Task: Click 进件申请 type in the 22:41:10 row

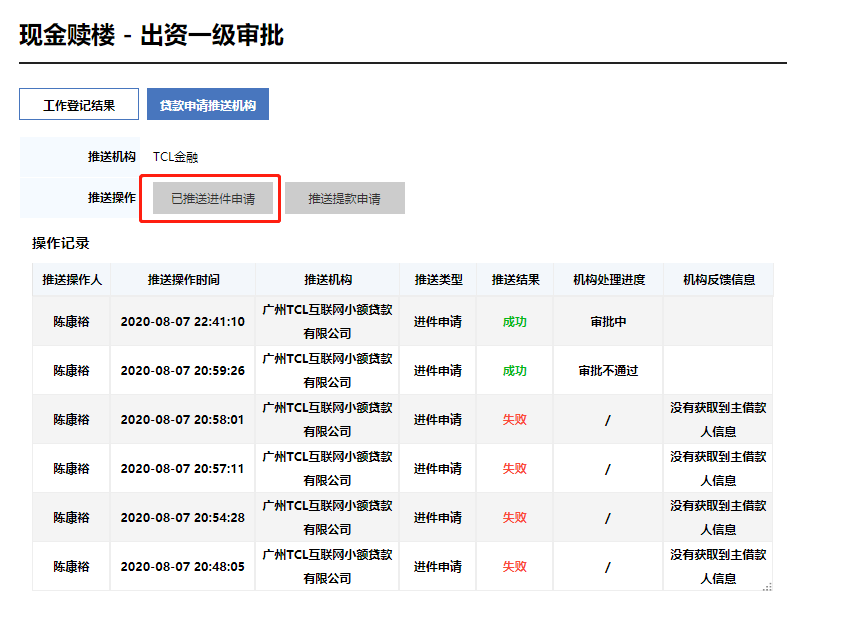Action: pyautogui.click(x=438, y=321)
